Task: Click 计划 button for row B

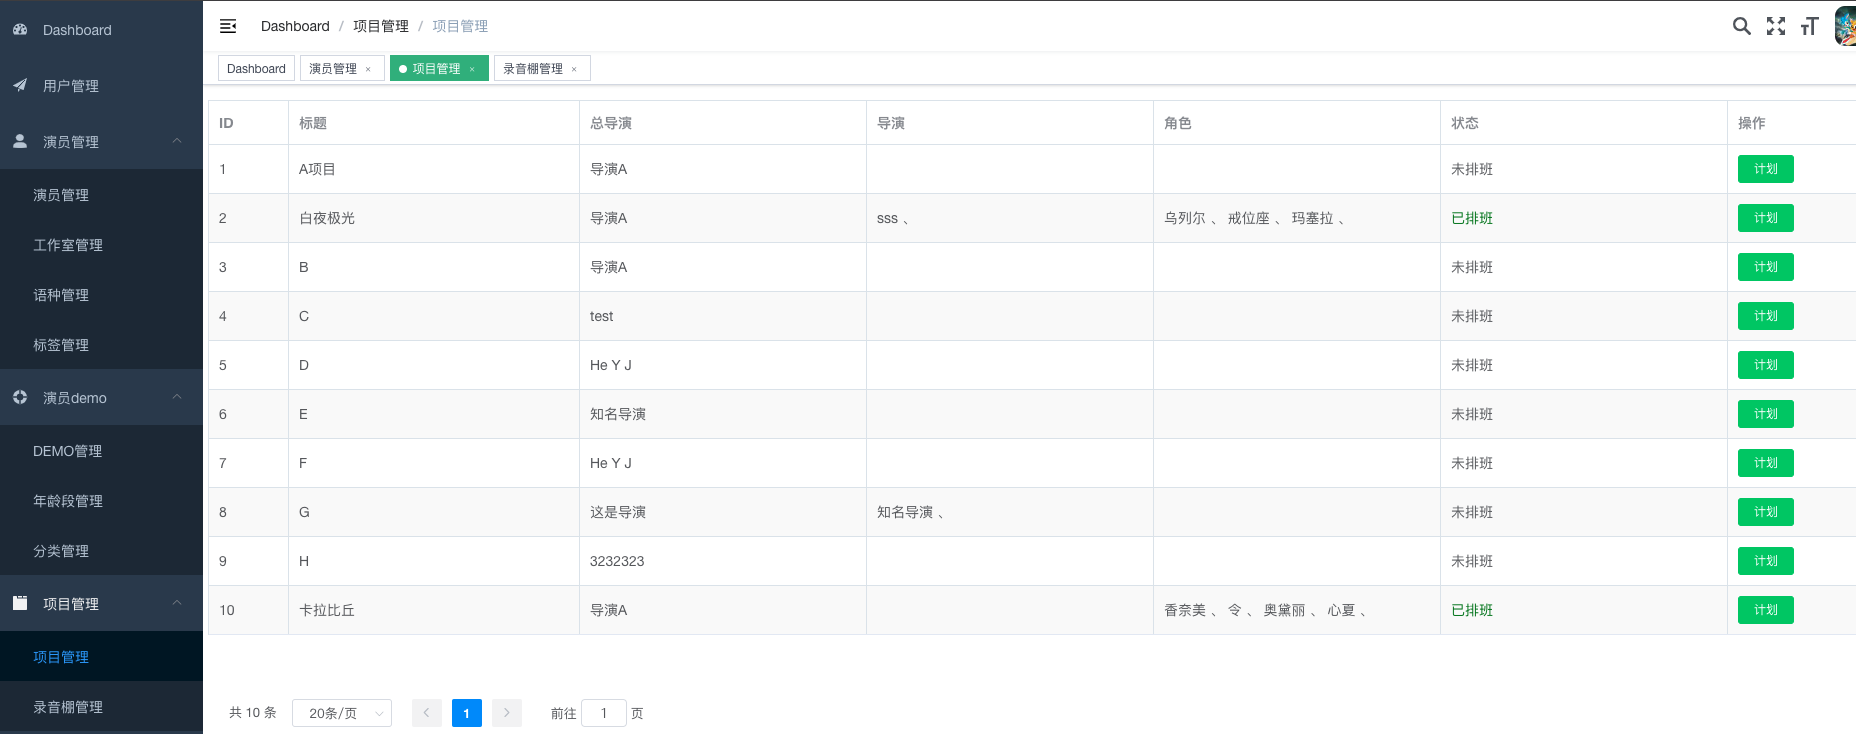Action: [x=1765, y=267]
